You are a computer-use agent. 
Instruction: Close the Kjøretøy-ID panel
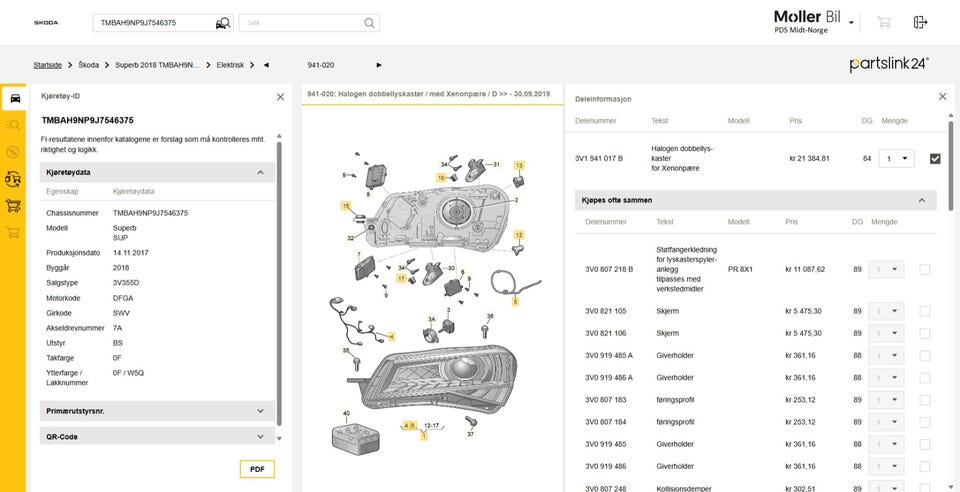pyautogui.click(x=280, y=97)
